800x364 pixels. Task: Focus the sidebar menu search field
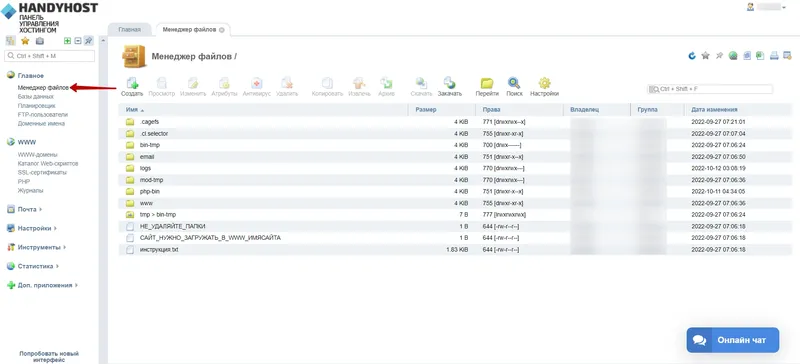49,56
